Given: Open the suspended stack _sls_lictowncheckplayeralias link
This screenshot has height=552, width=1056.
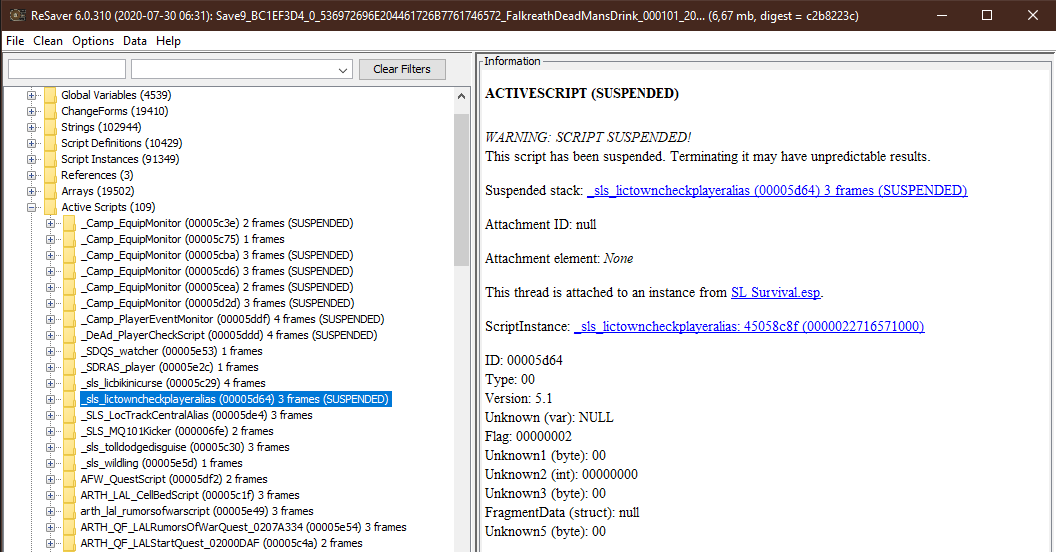Looking at the screenshot, I should pos(777,191).
